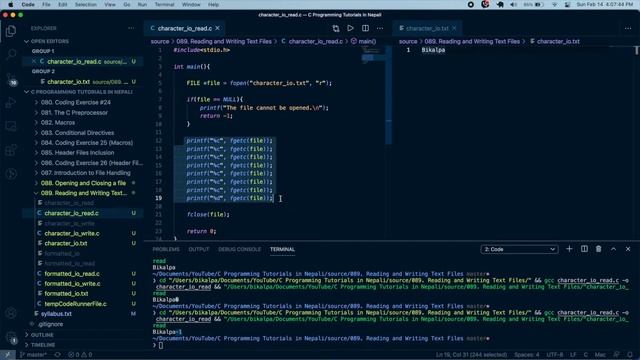Open character_io.txt under Group 2

[68, 82]
